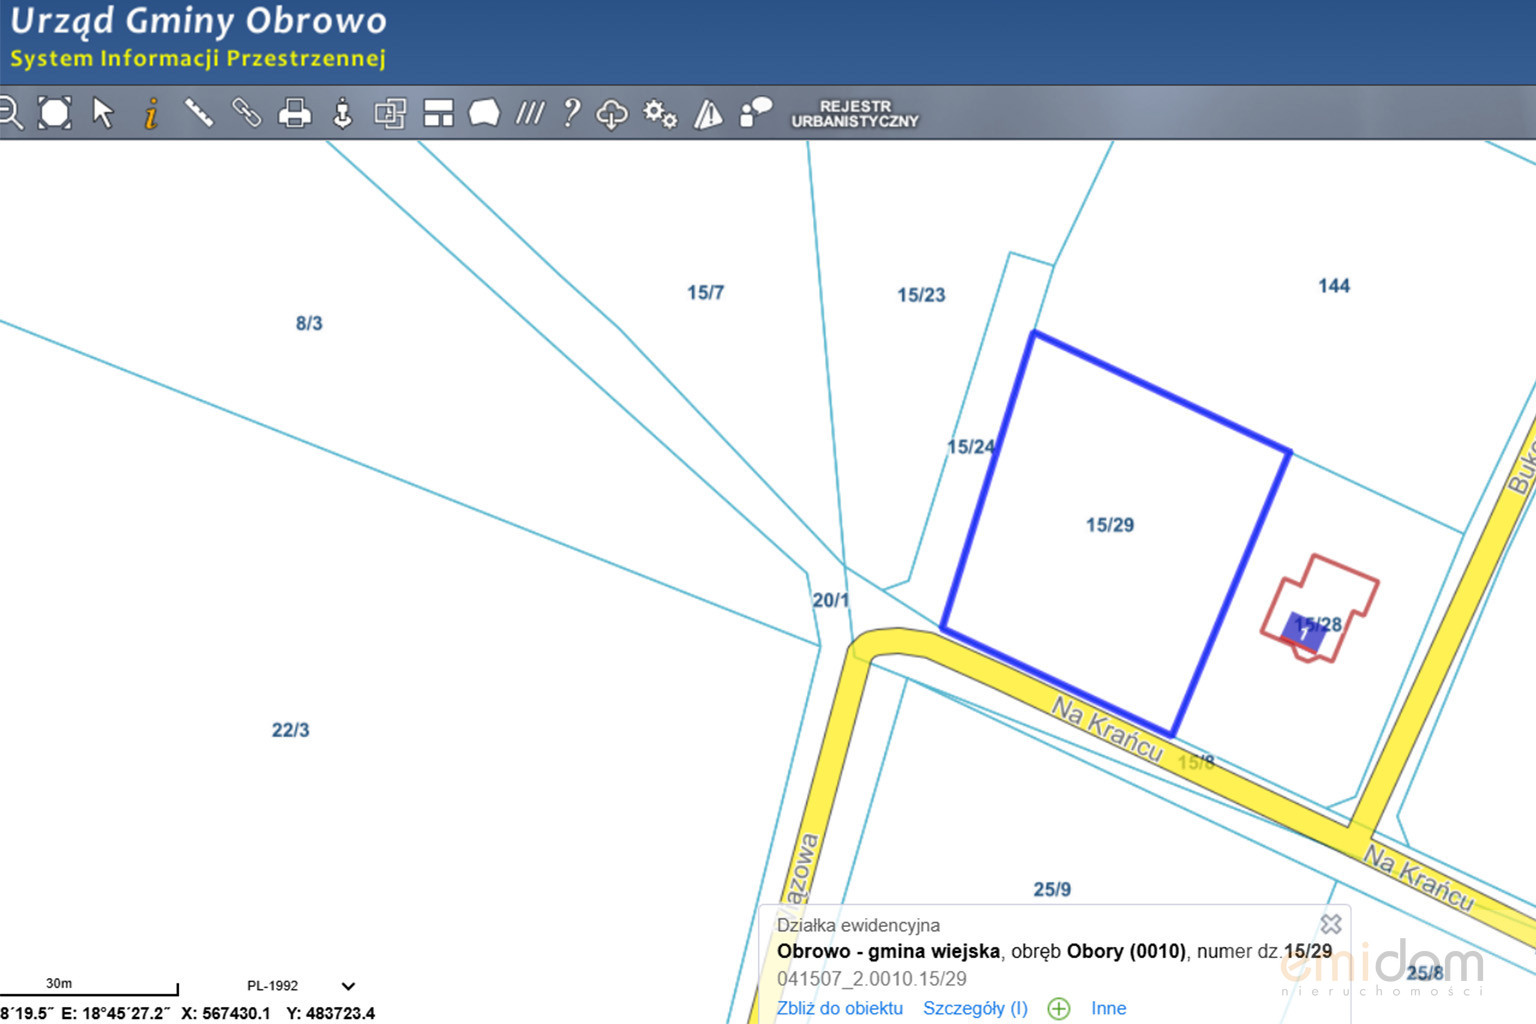Click parcel label 15/23

(921, 295)
